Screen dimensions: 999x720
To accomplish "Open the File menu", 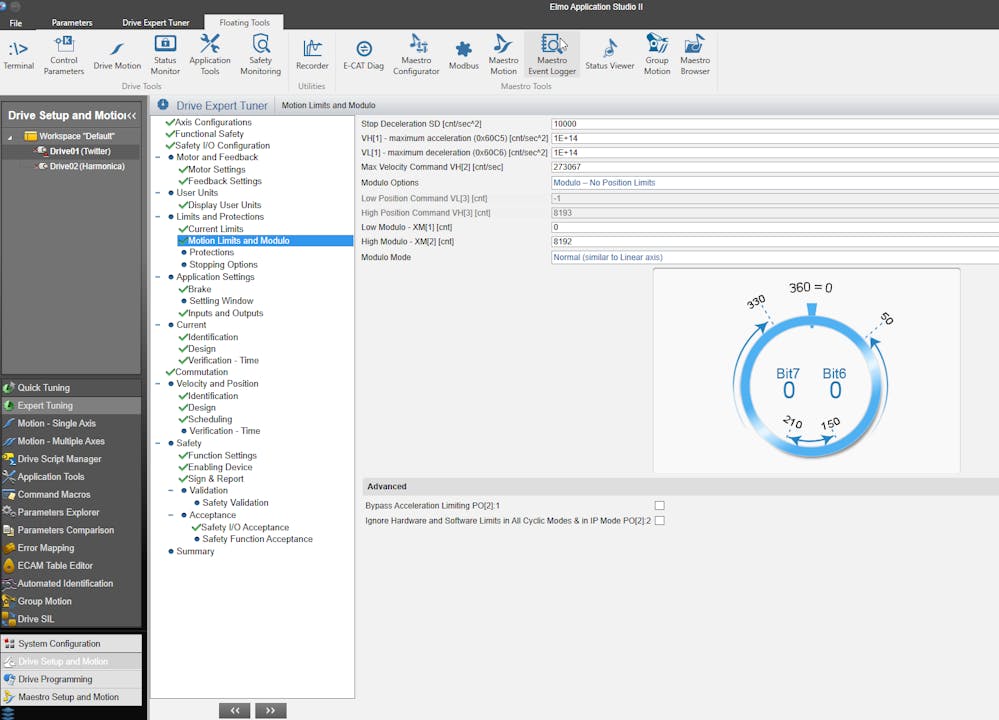I will coord(16,23).
